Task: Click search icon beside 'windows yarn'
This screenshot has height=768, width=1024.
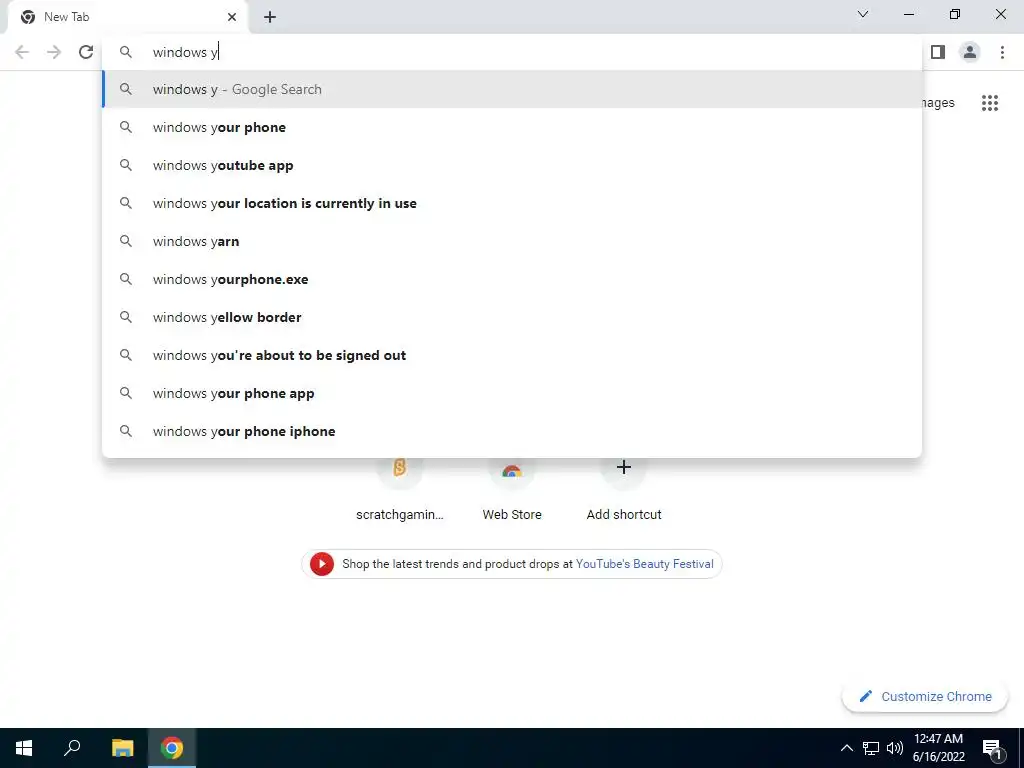Action: [x=125, y=241]
